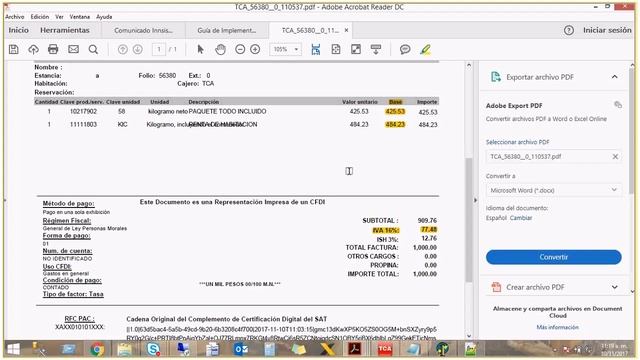Open the red TCA app in taskbar

(384, 349)
